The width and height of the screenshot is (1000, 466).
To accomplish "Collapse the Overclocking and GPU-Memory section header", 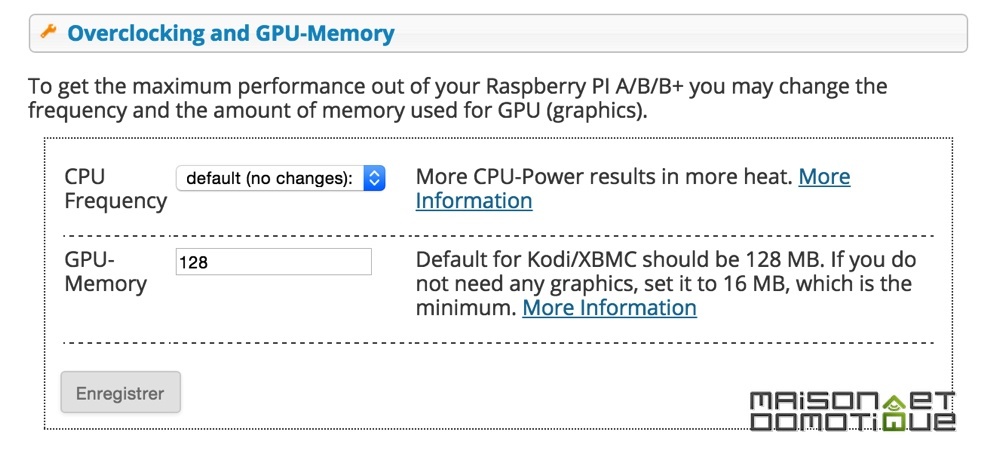I will click(x=498, y=33).
